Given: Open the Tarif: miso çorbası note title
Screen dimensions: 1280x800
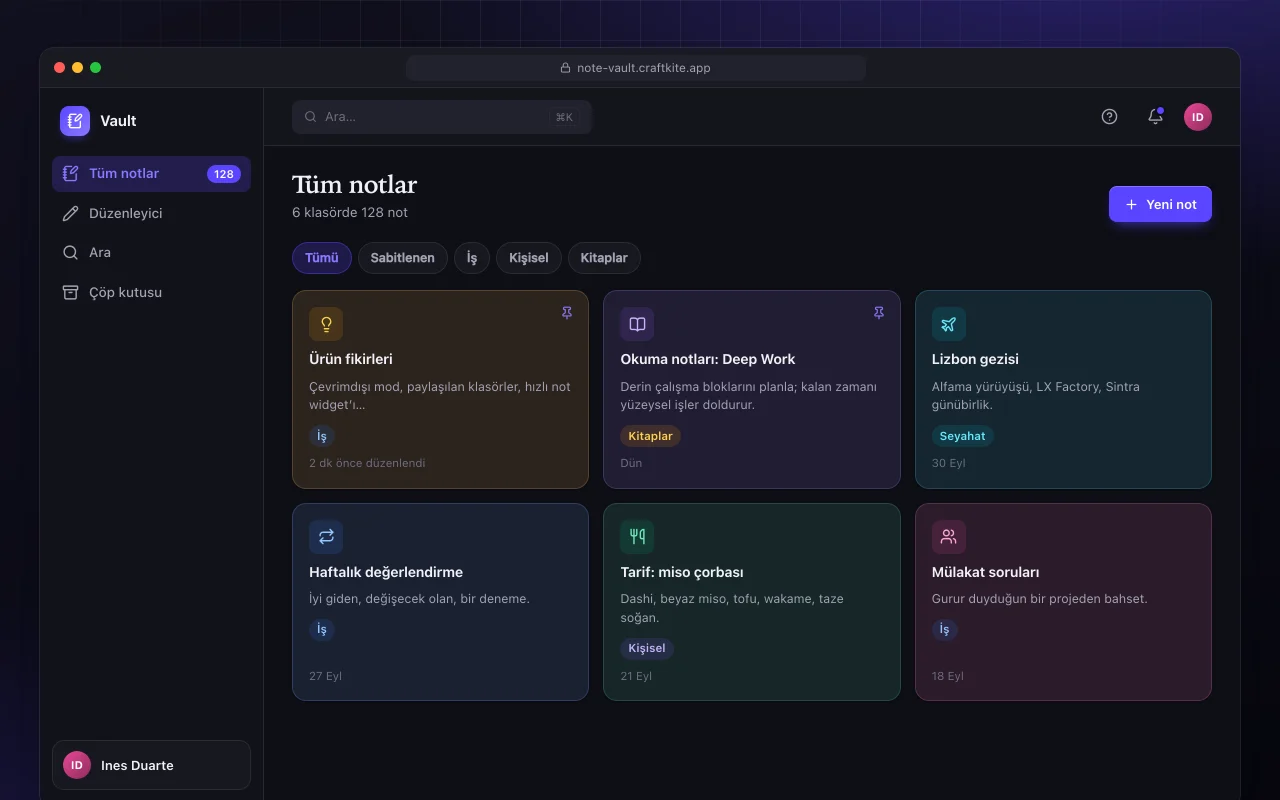Looking at the screenshot, I should click(682, 572).
